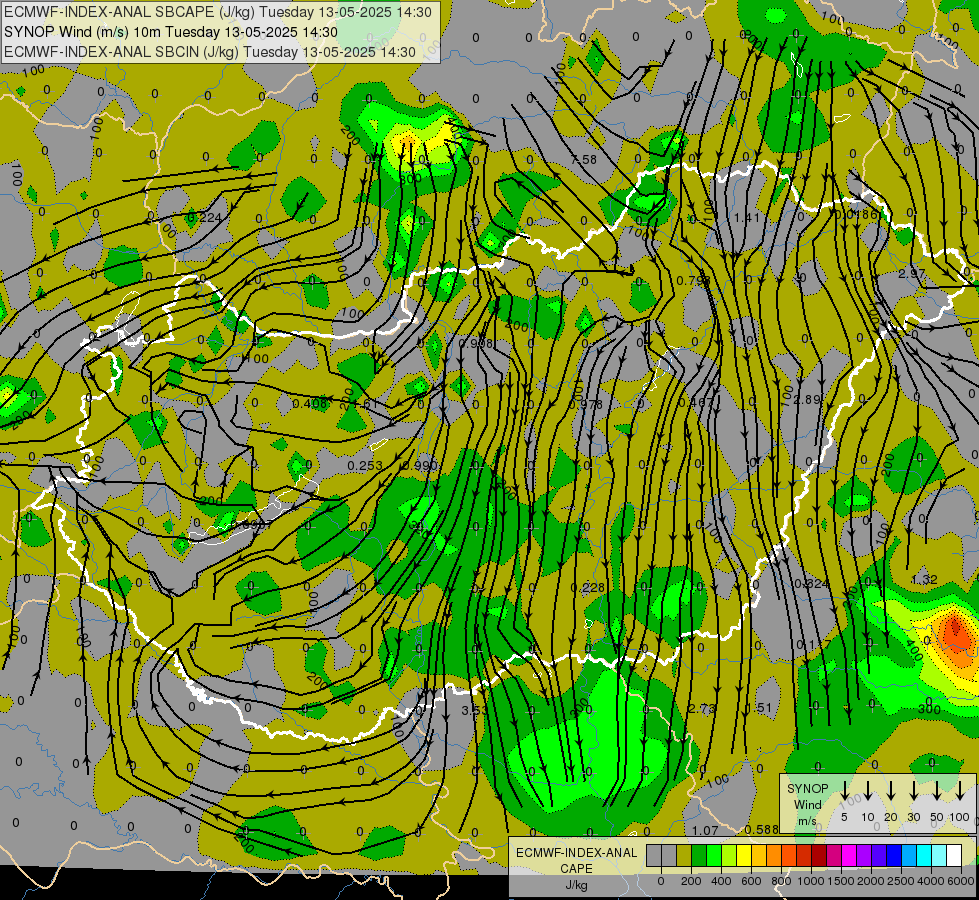Pick the pure blue CAPE legend swatch

click(895, 855)
